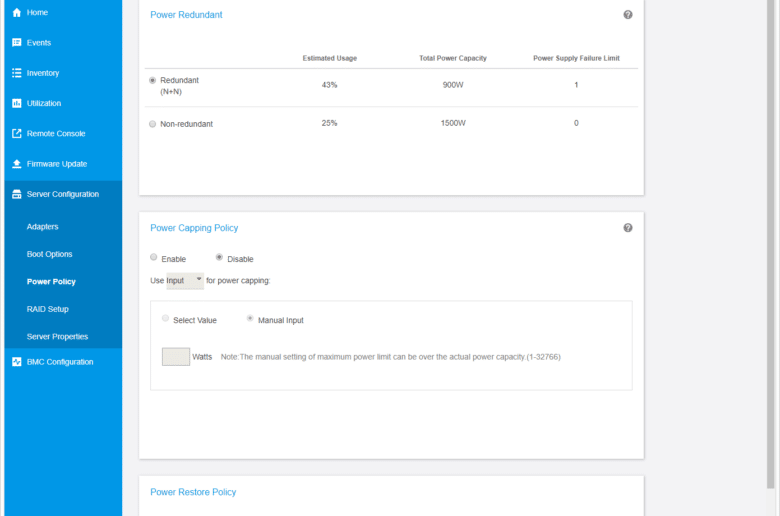Open help for Power Redundant section

[628, 15]
